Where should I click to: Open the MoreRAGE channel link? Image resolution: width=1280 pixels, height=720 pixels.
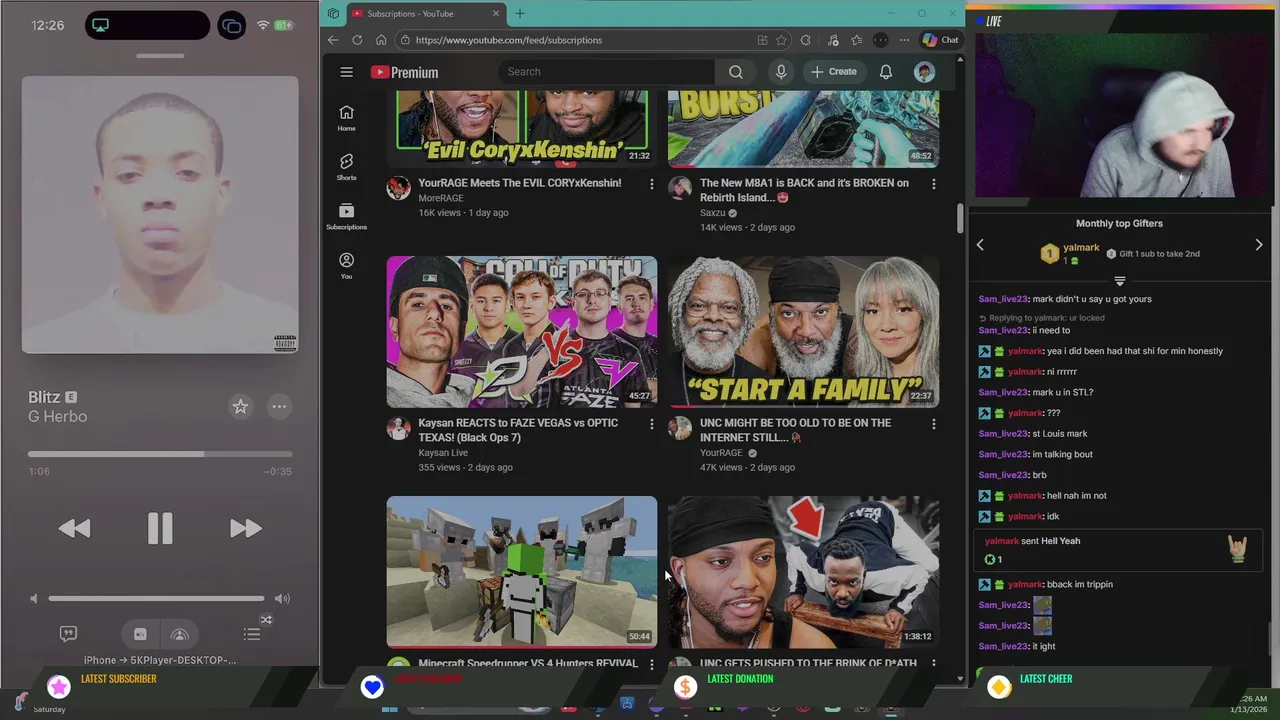click(x=440, y=198)
